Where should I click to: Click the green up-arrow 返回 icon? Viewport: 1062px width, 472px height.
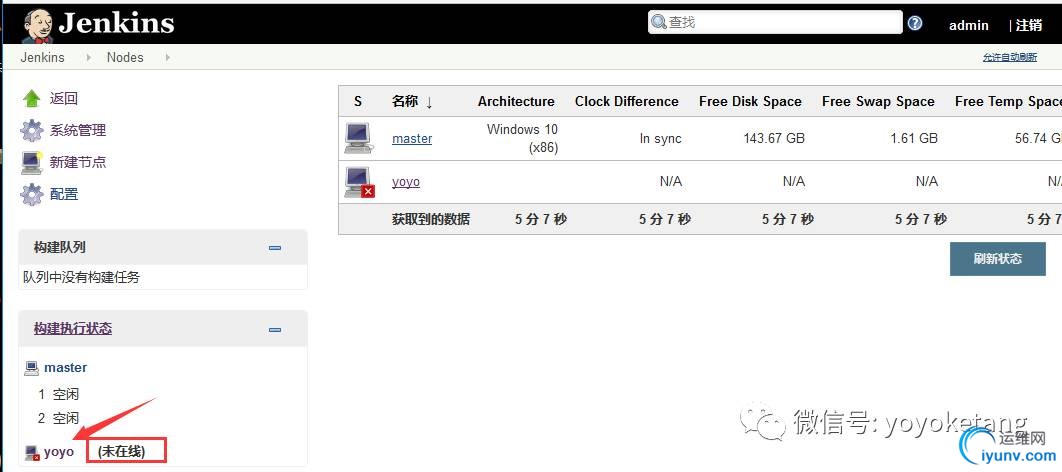point(31,99)
